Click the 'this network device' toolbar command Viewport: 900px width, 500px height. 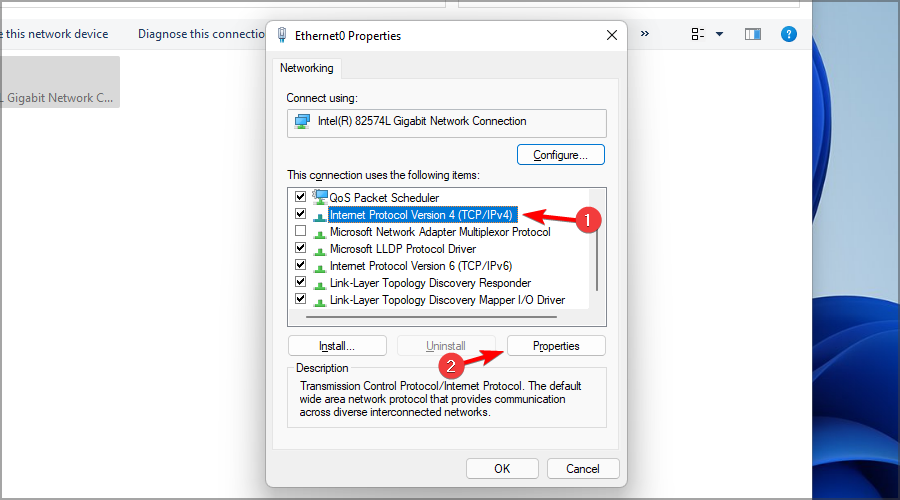point(55,34)
